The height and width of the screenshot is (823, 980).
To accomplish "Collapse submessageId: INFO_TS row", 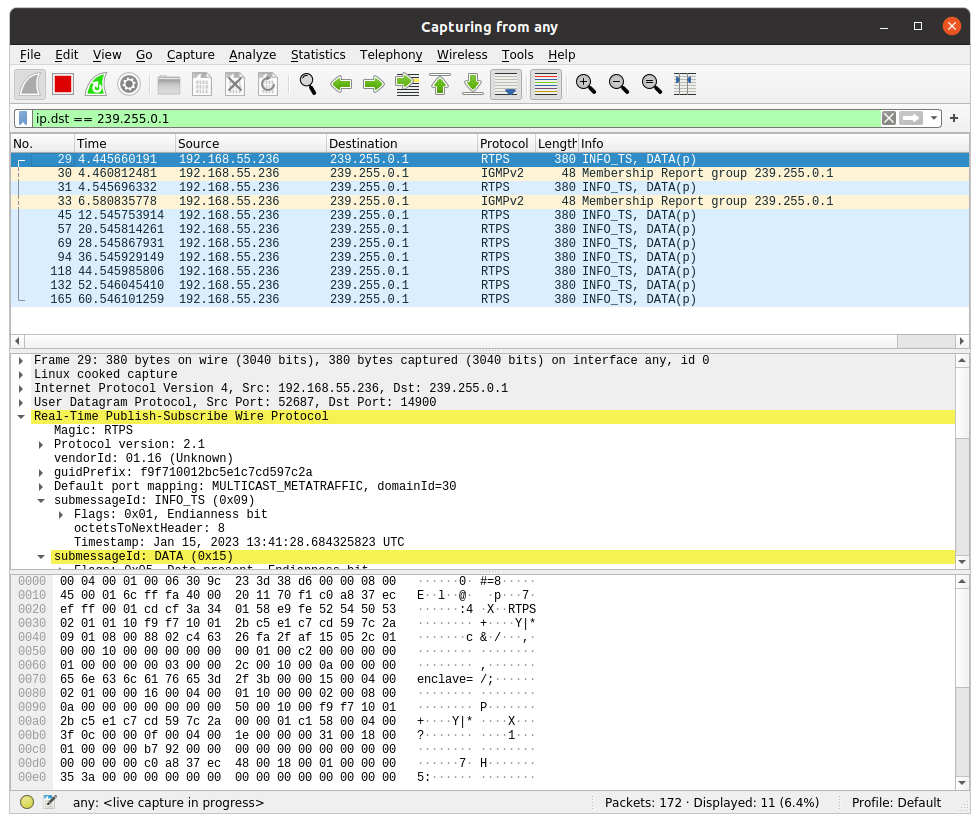I will point(41,501).
